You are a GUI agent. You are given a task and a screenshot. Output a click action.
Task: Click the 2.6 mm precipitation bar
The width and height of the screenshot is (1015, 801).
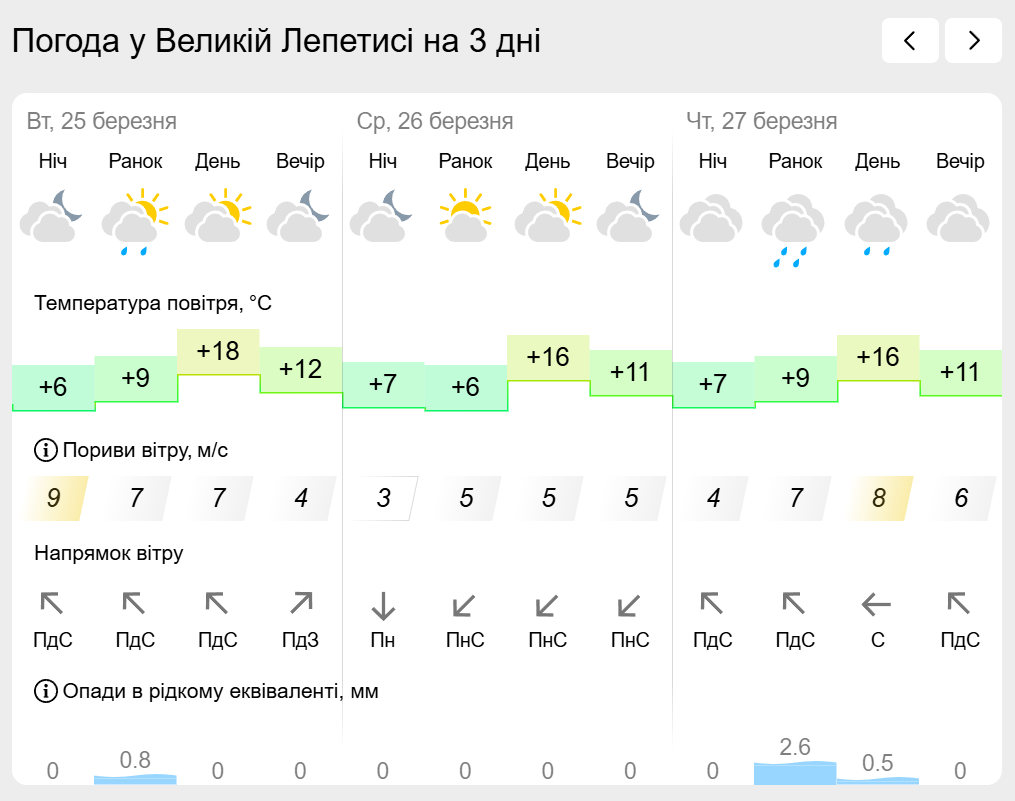[x=795, y=773]
